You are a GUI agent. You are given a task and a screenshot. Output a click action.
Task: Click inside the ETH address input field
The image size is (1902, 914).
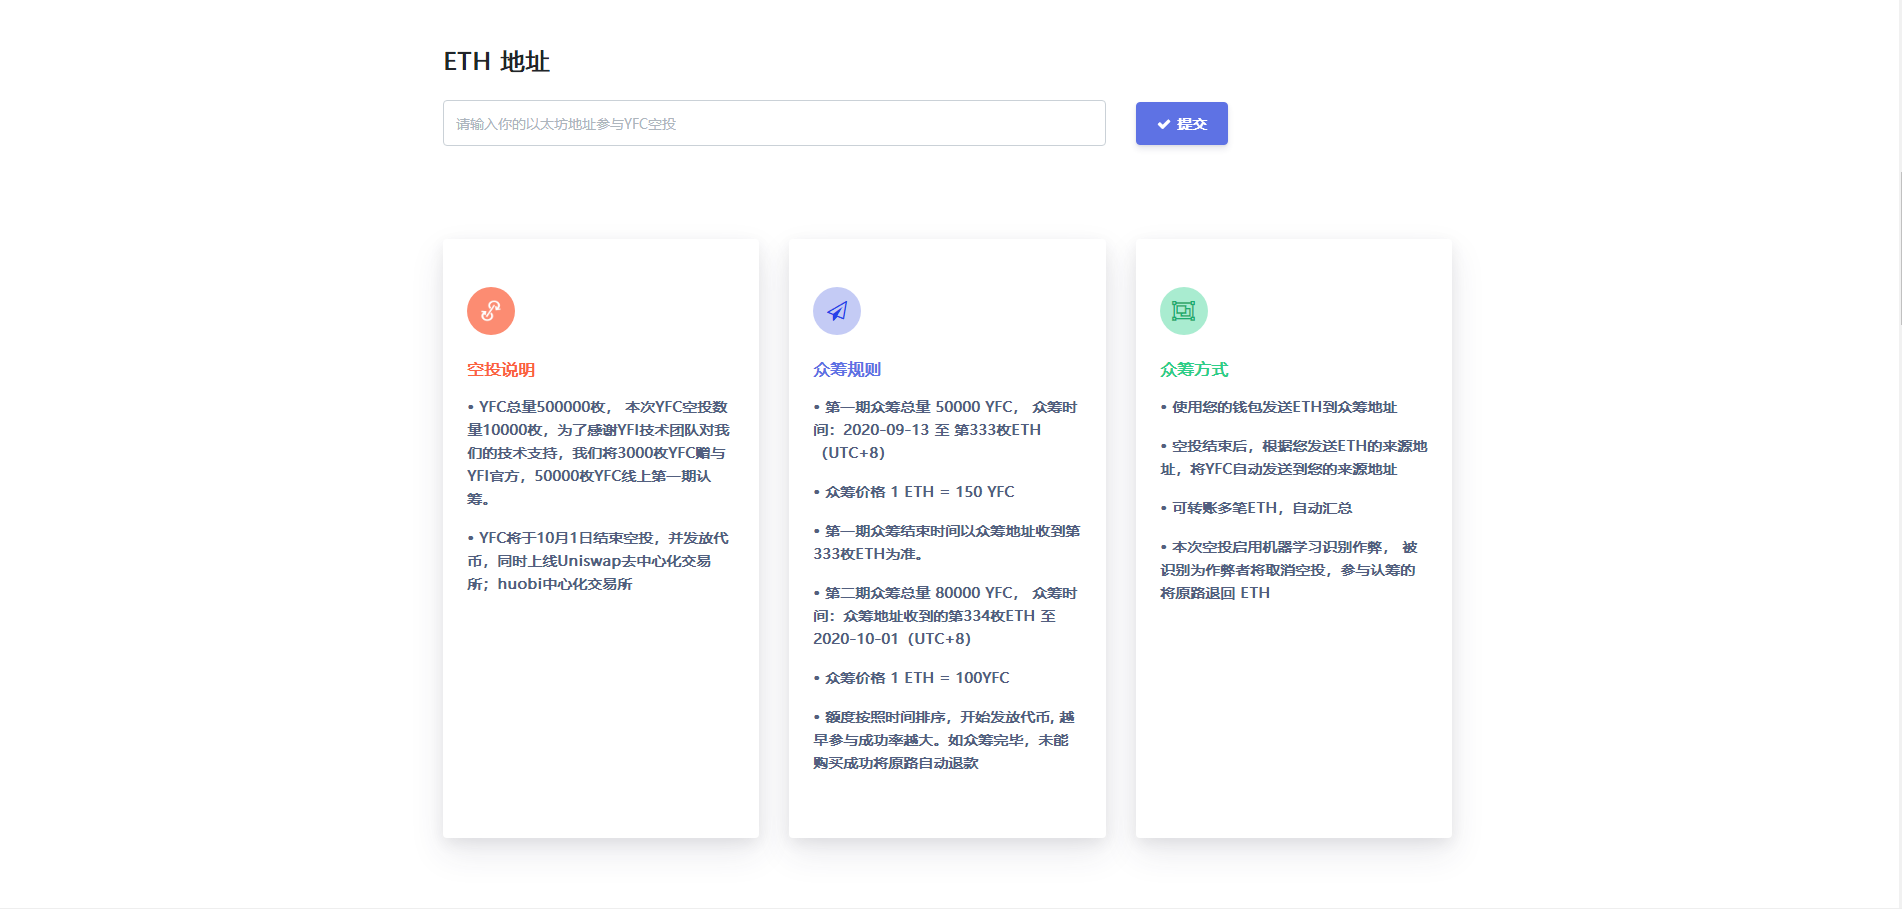coord(774,123)
